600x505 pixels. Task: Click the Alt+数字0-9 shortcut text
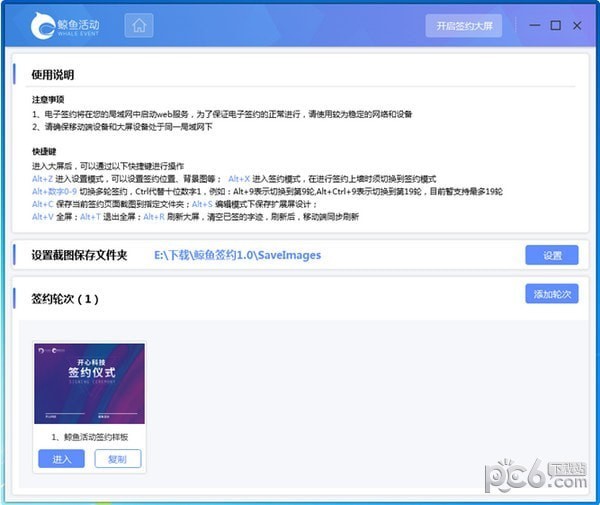54,192
